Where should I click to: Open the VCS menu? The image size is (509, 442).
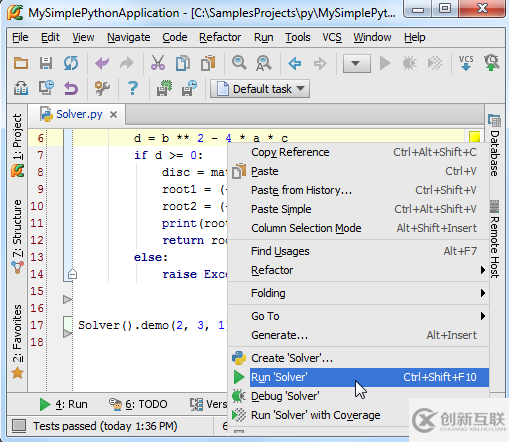[x=332, y=37]
